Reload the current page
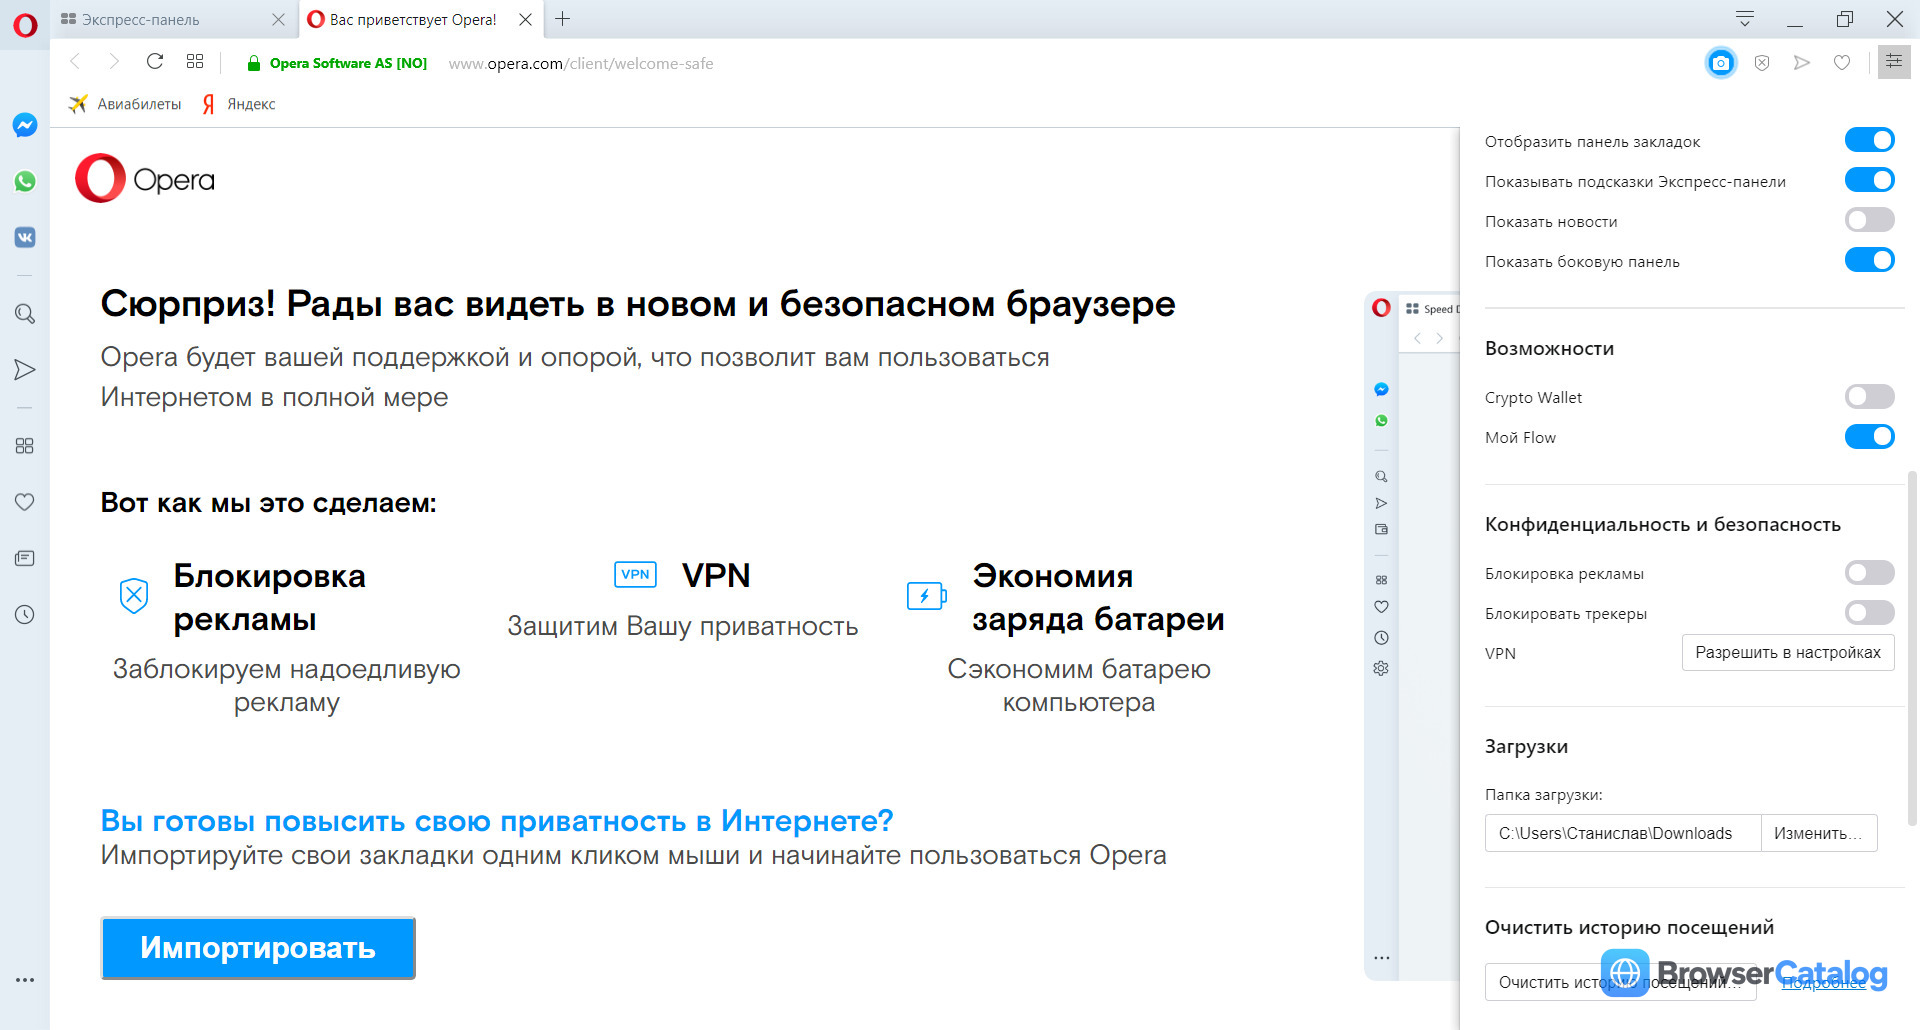Viewport: 1920px width, 1030px height. pos(155,62)
